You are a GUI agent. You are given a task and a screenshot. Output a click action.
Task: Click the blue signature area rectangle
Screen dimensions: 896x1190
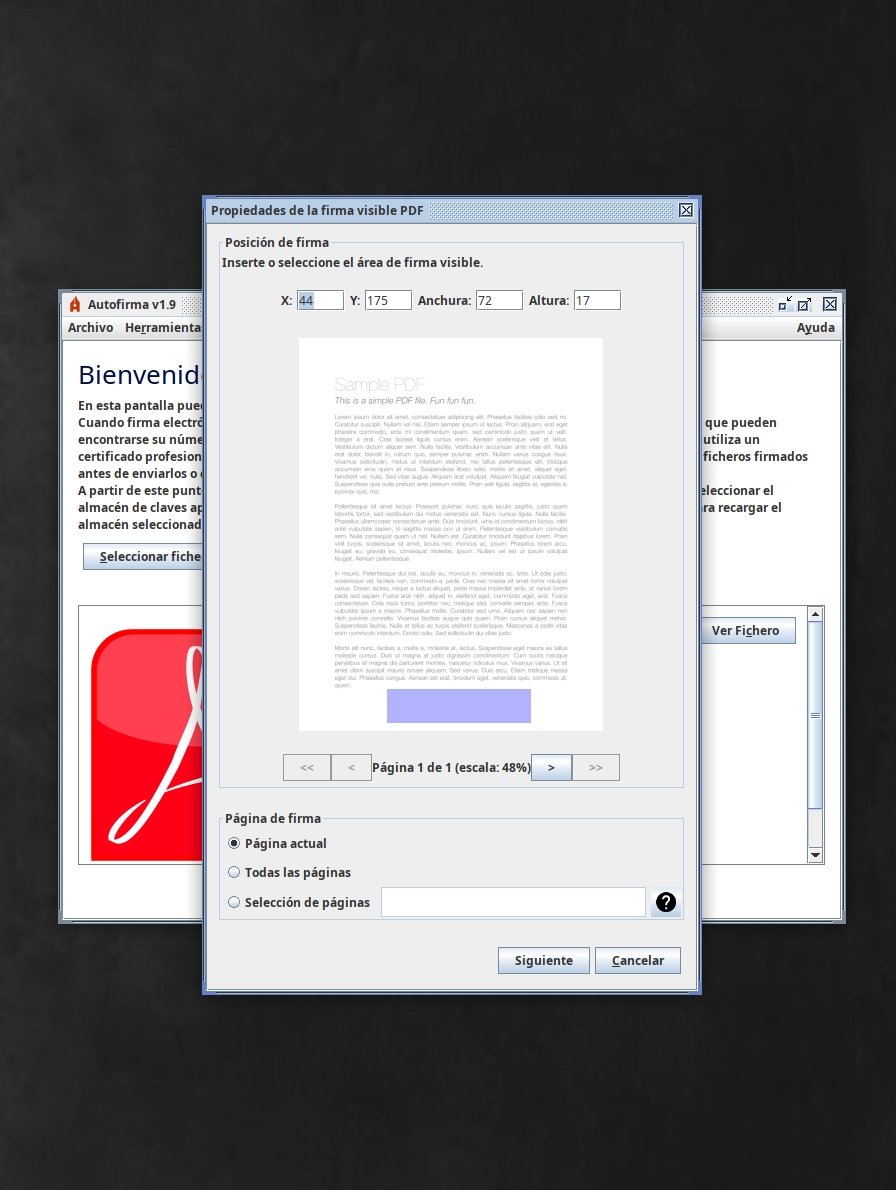click(459, 706)
